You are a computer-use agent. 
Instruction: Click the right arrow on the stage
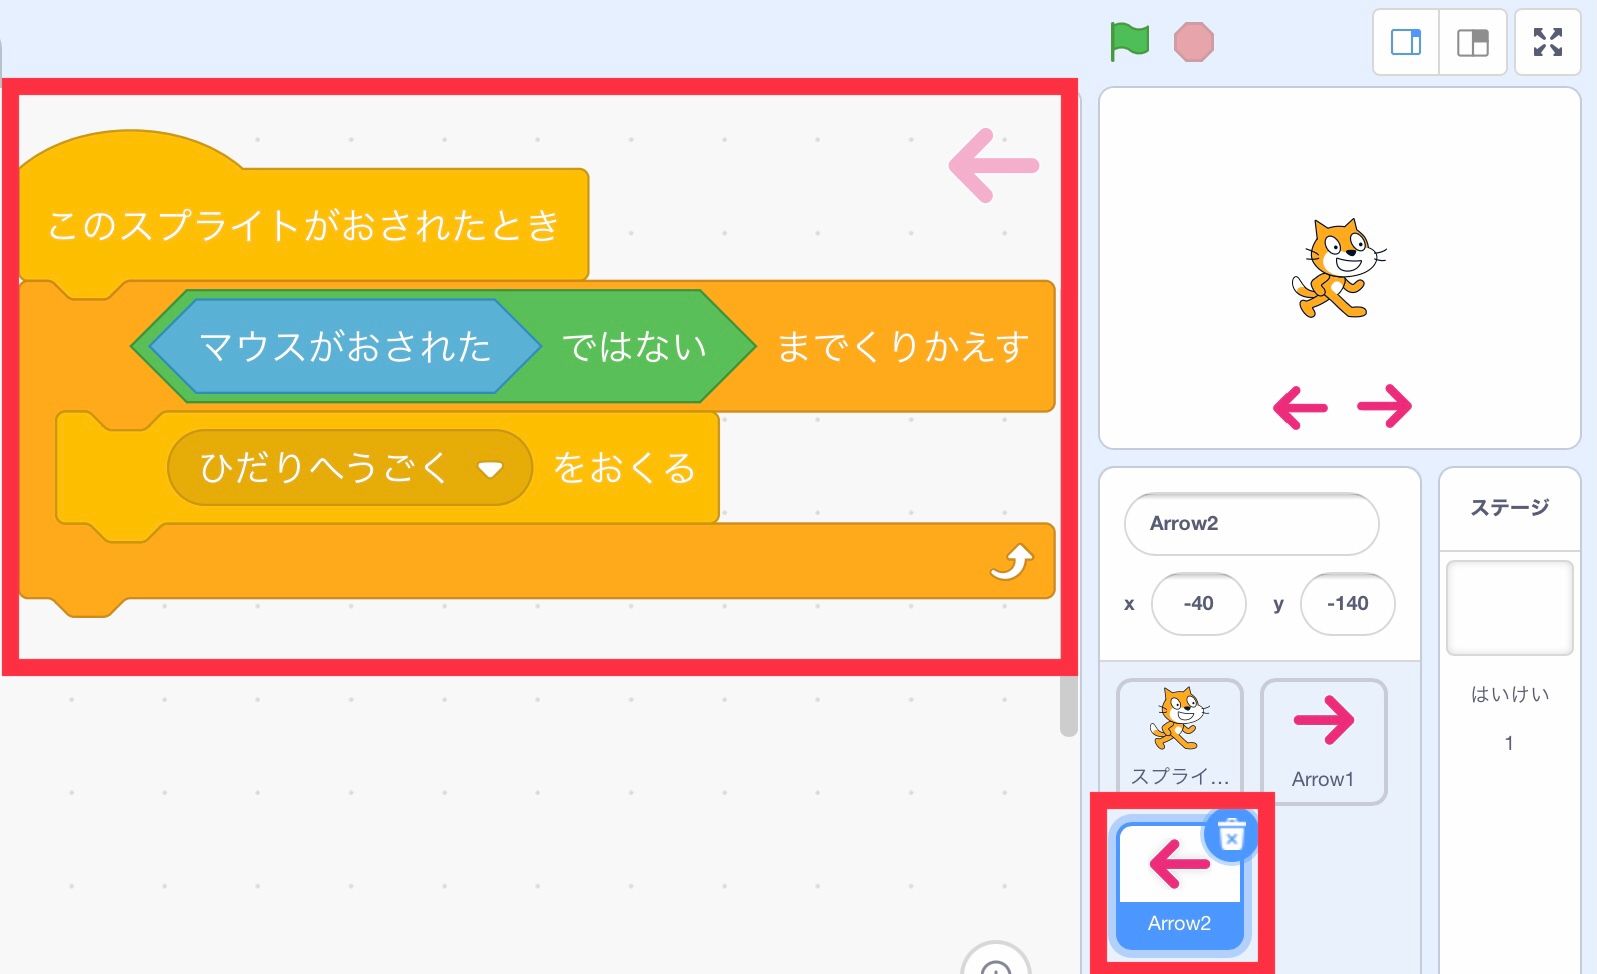pos(1385,406)
